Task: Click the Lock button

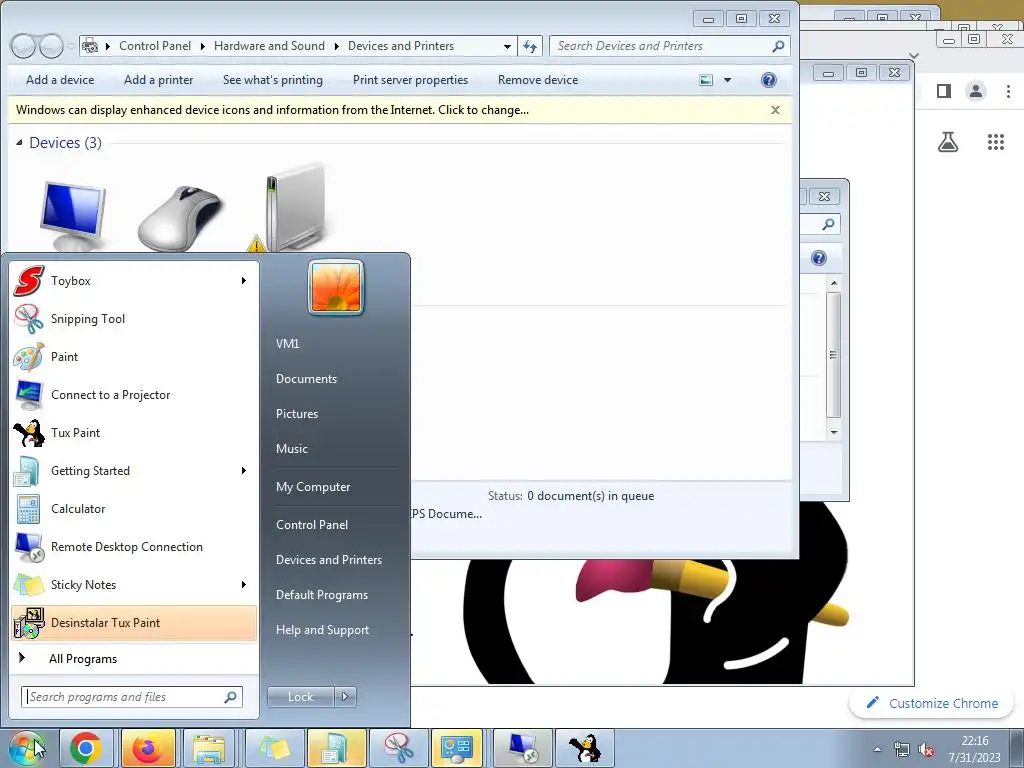Action: pos(300,697)
